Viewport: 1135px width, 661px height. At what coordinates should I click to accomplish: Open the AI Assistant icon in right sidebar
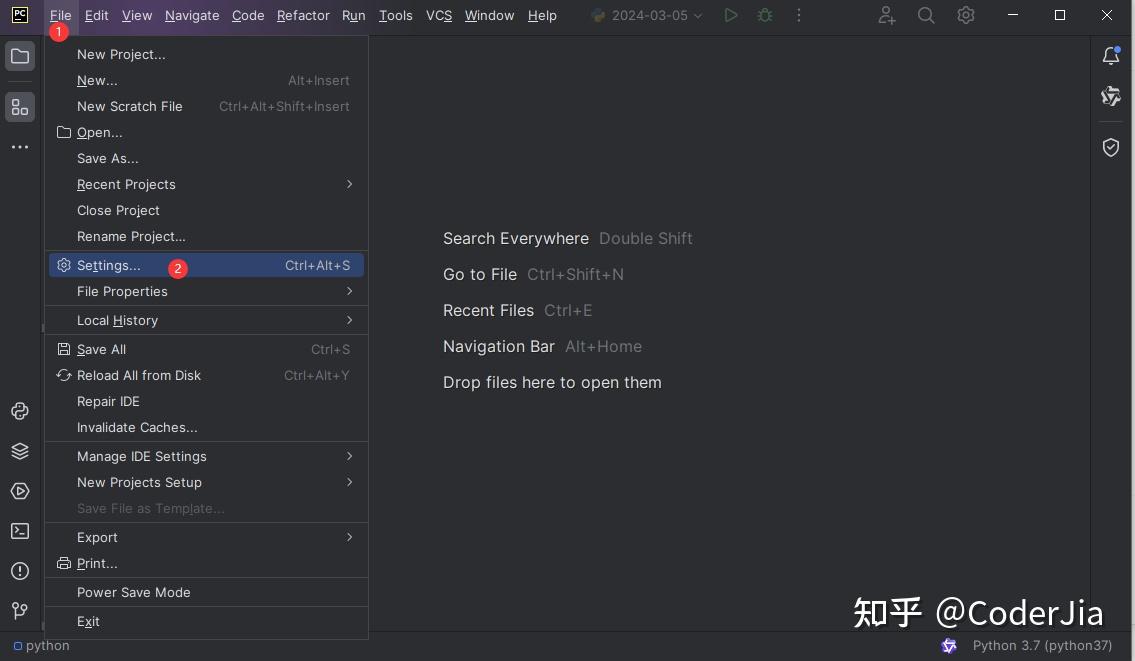point(1111,96)
